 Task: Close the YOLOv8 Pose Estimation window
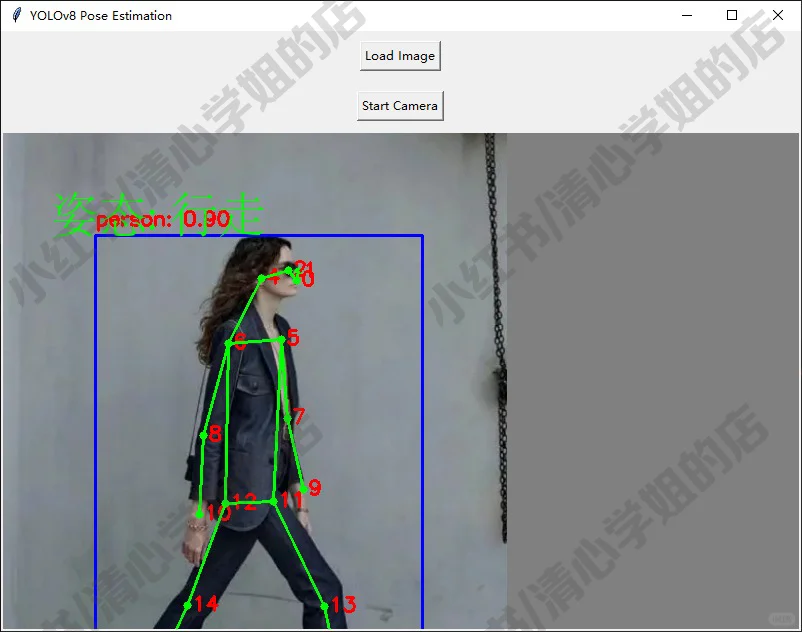click(x=778, y=15)
